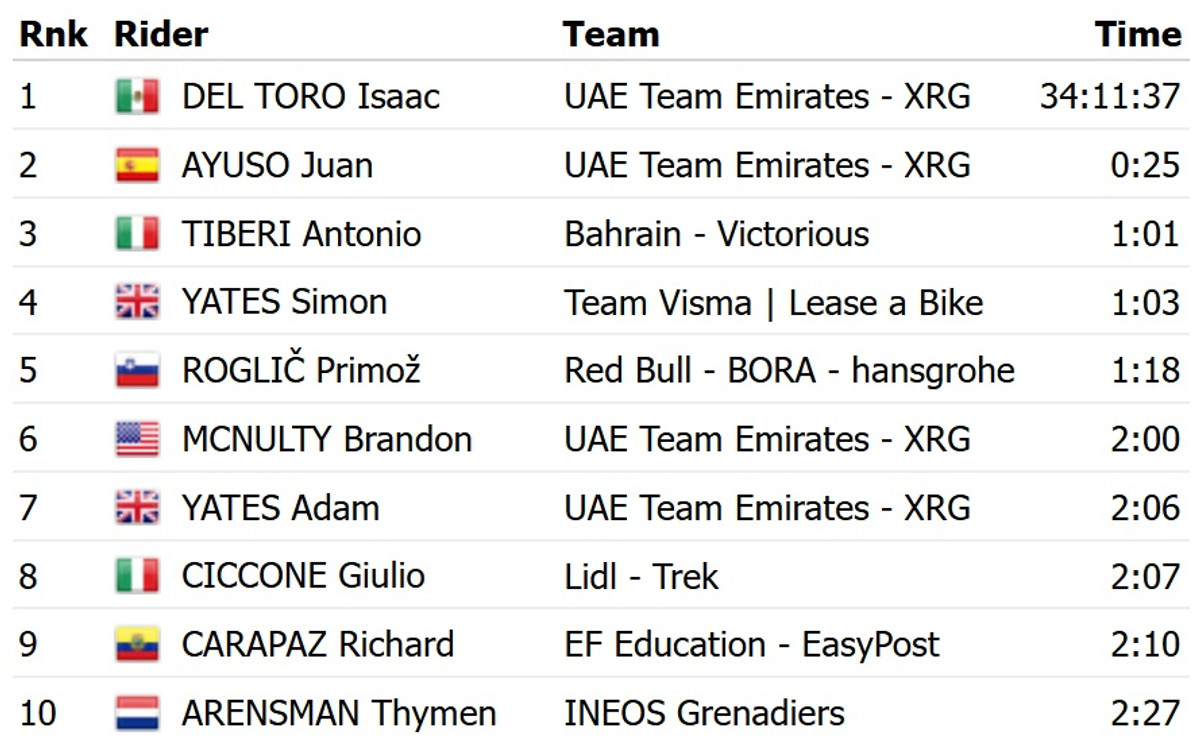
Task: Click the Italian flag beside Tiberi
Action: click(137, 234)
